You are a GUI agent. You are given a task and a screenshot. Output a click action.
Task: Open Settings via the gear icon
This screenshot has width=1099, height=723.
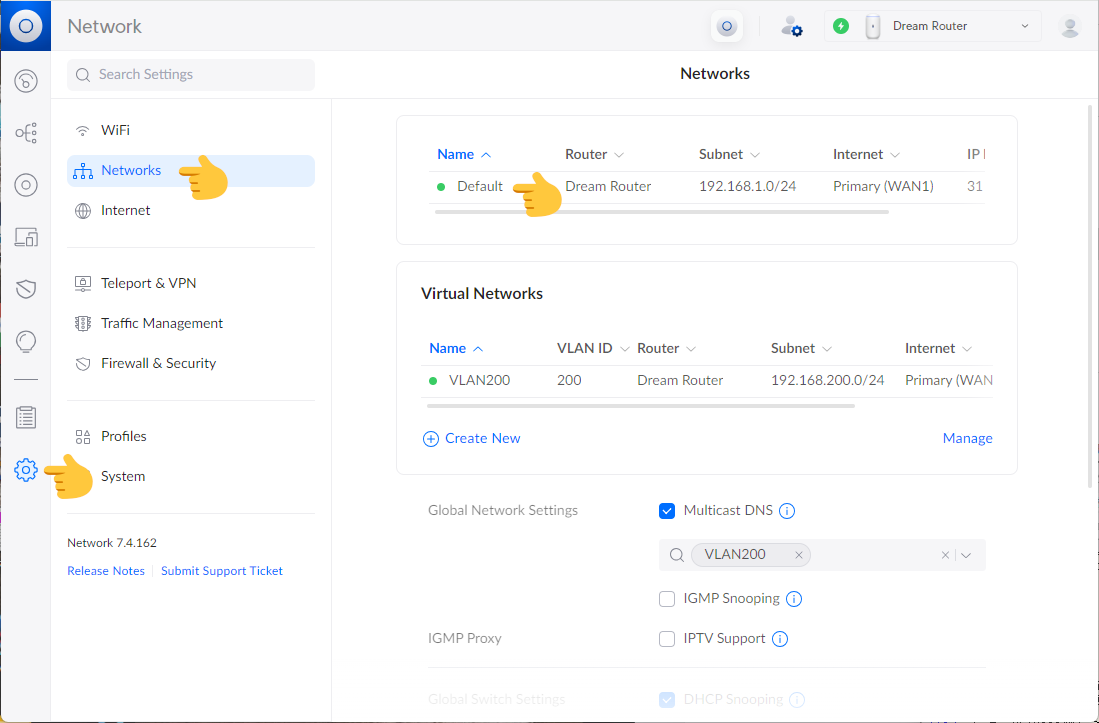26,470
